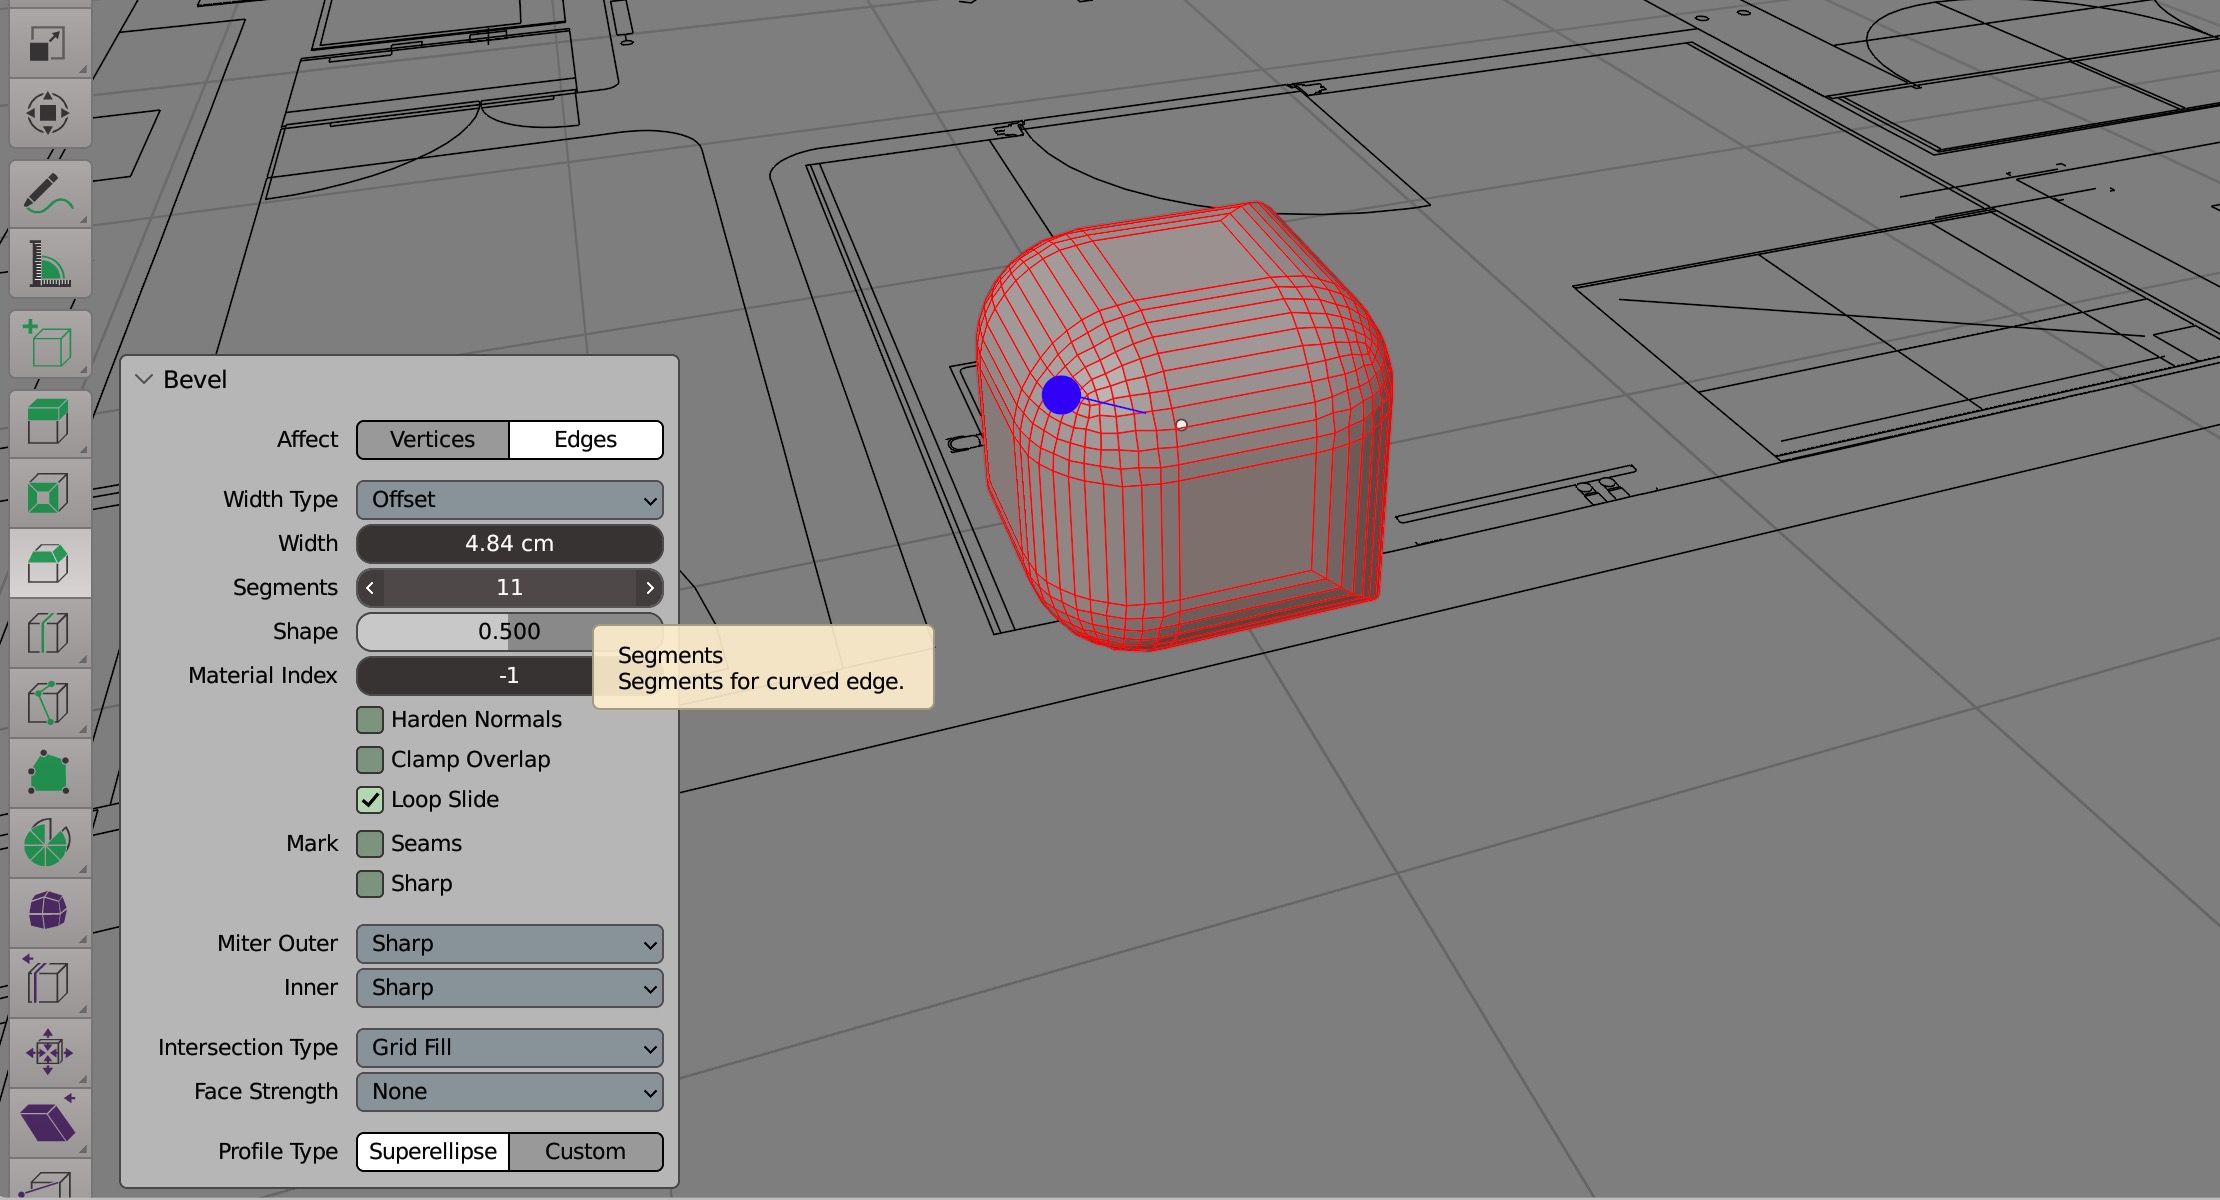
Task: Enable the Clamp Overlap checkbox
Action: [370, 760]
